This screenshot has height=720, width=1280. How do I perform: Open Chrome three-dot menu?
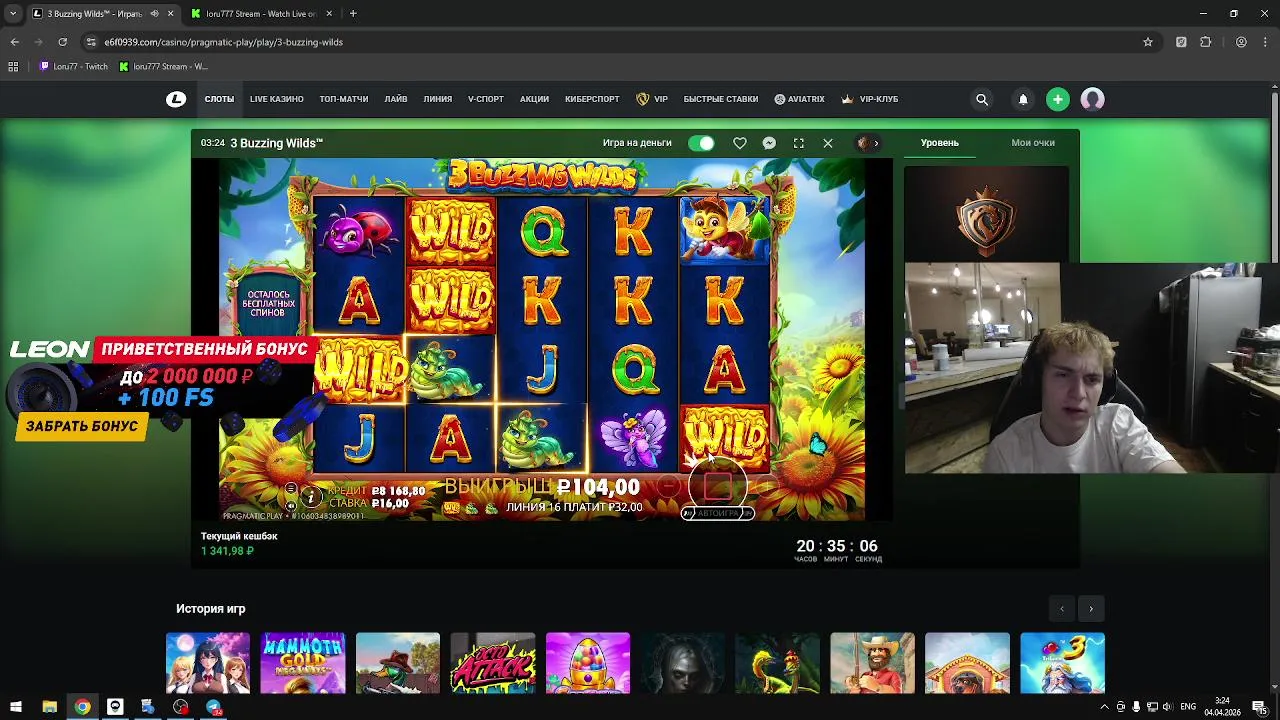[x=1265, y=42]
